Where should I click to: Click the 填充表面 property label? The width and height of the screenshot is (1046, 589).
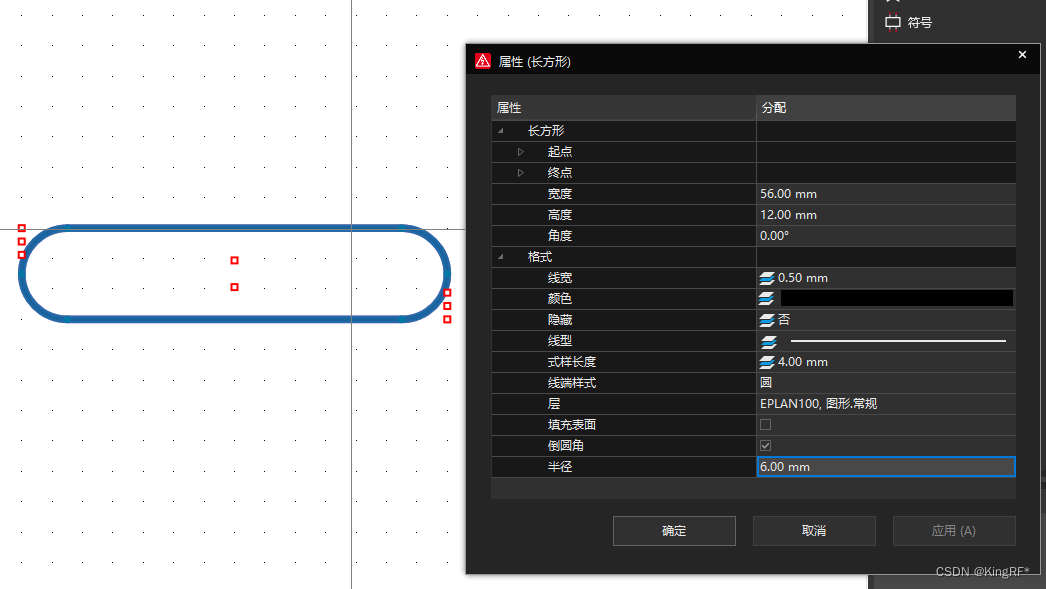(x=572, y=425)
